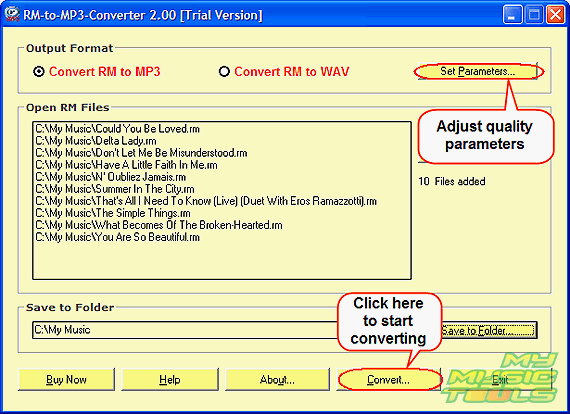The height and width of the screenshot is (414, 570).
Task: Minimize the converter window
Action: coord(513,15)
